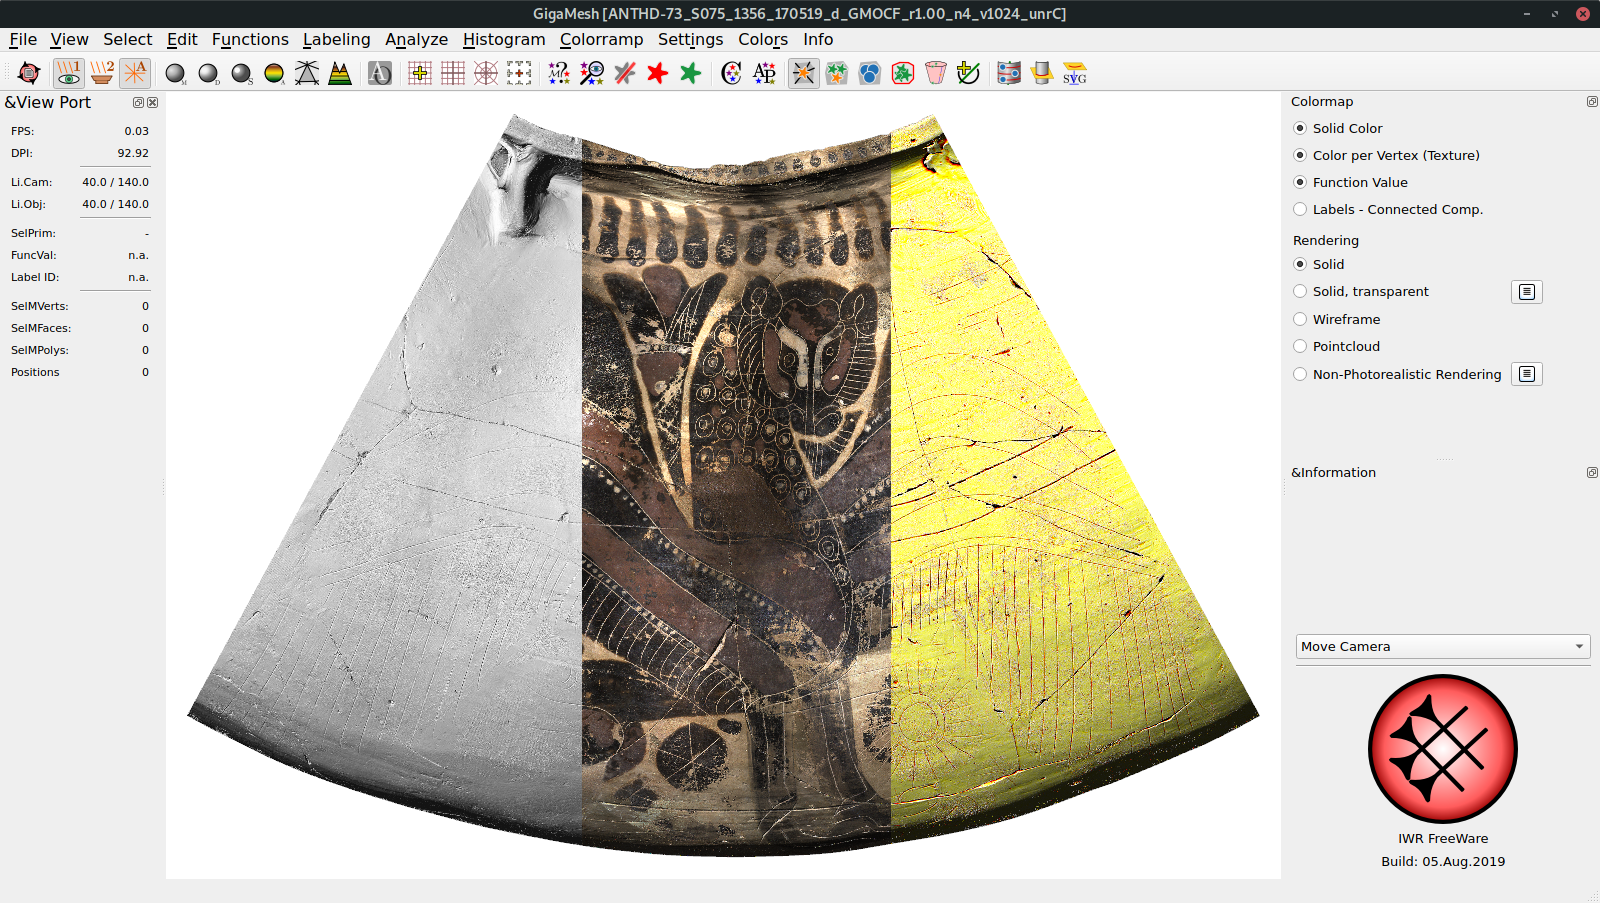Click the cylinder unroll with blue dots icon
Viewport: 1600px width, 903px height.
[1009, 73]
